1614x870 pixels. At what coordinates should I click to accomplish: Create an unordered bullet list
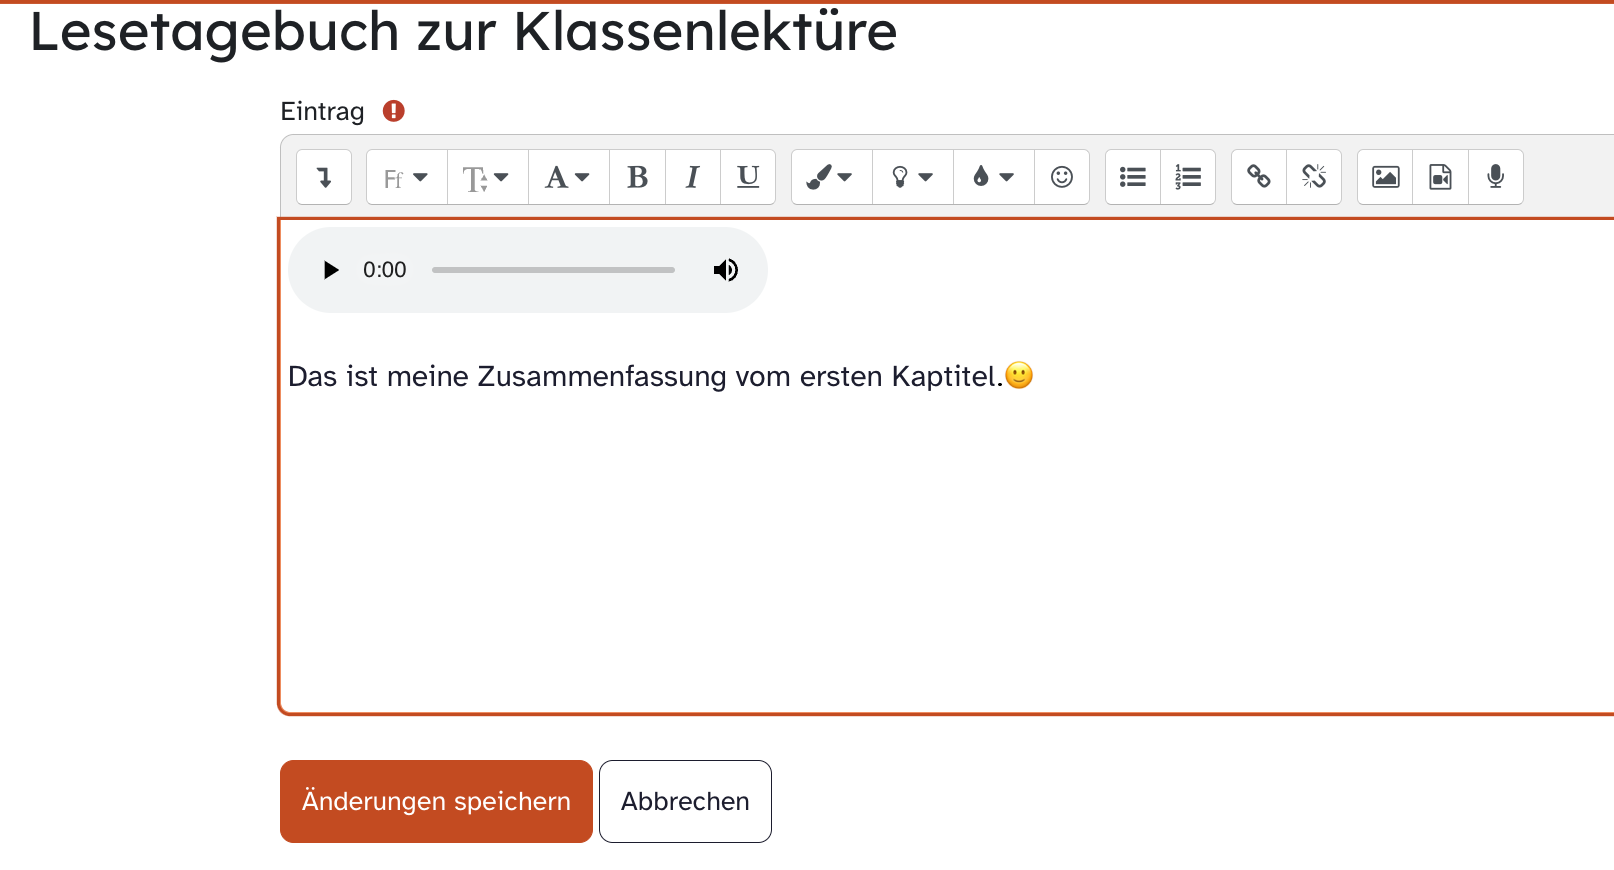coord(1133,177)
